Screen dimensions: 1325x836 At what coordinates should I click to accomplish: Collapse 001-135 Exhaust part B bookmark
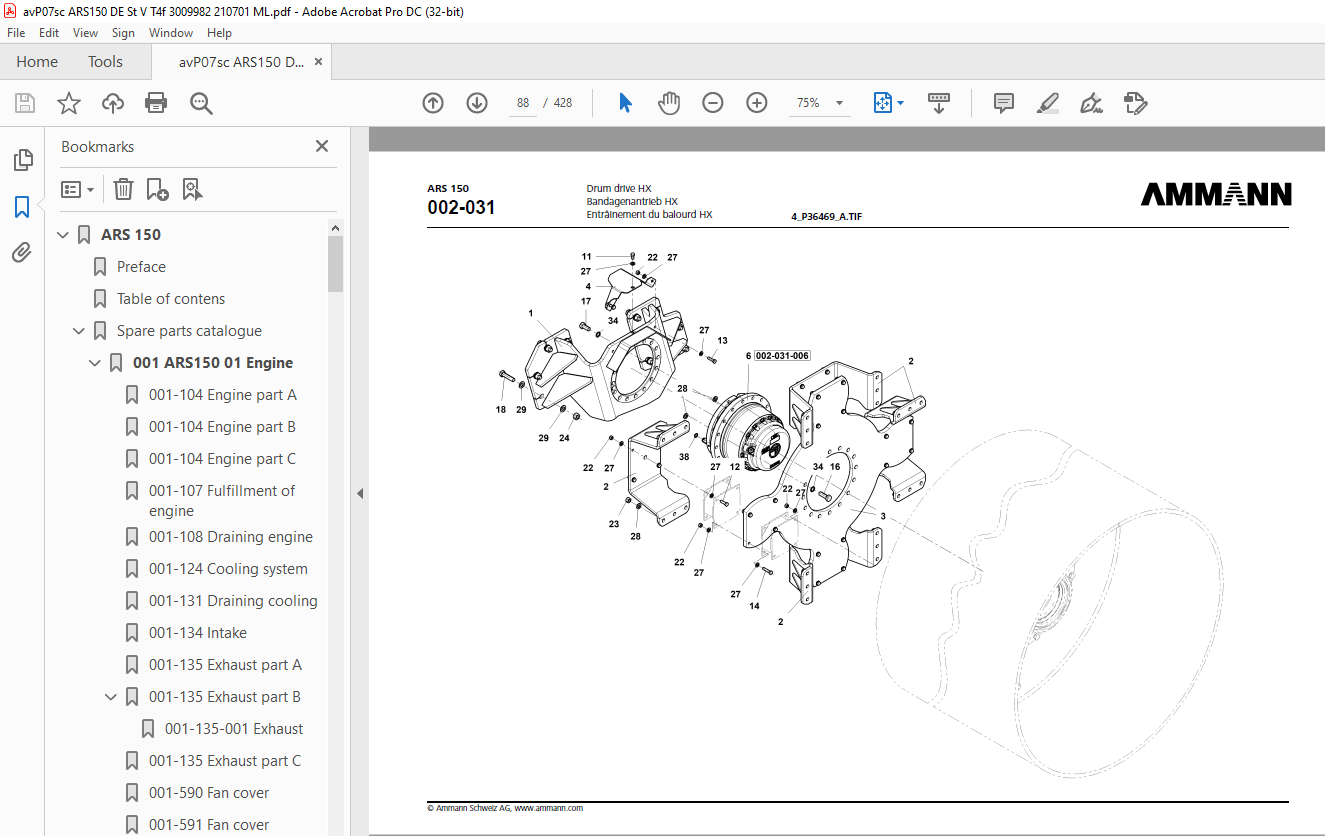tap(111, 697)
